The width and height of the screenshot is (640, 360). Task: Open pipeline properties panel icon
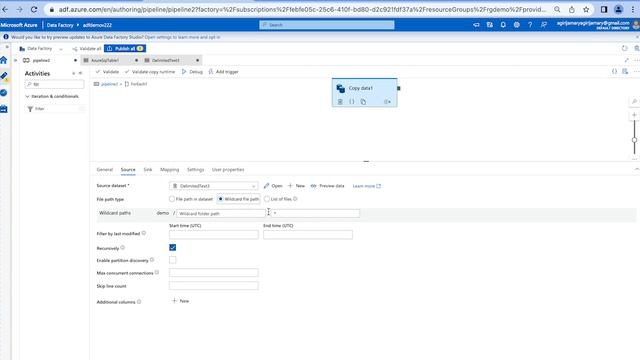[625, 71]
